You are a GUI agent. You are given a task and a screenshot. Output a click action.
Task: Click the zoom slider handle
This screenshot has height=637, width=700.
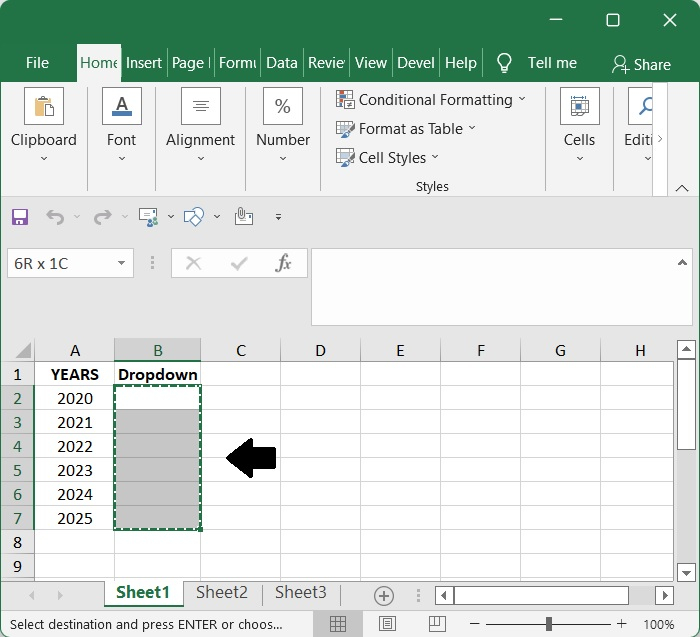click(x=549, y=624)
